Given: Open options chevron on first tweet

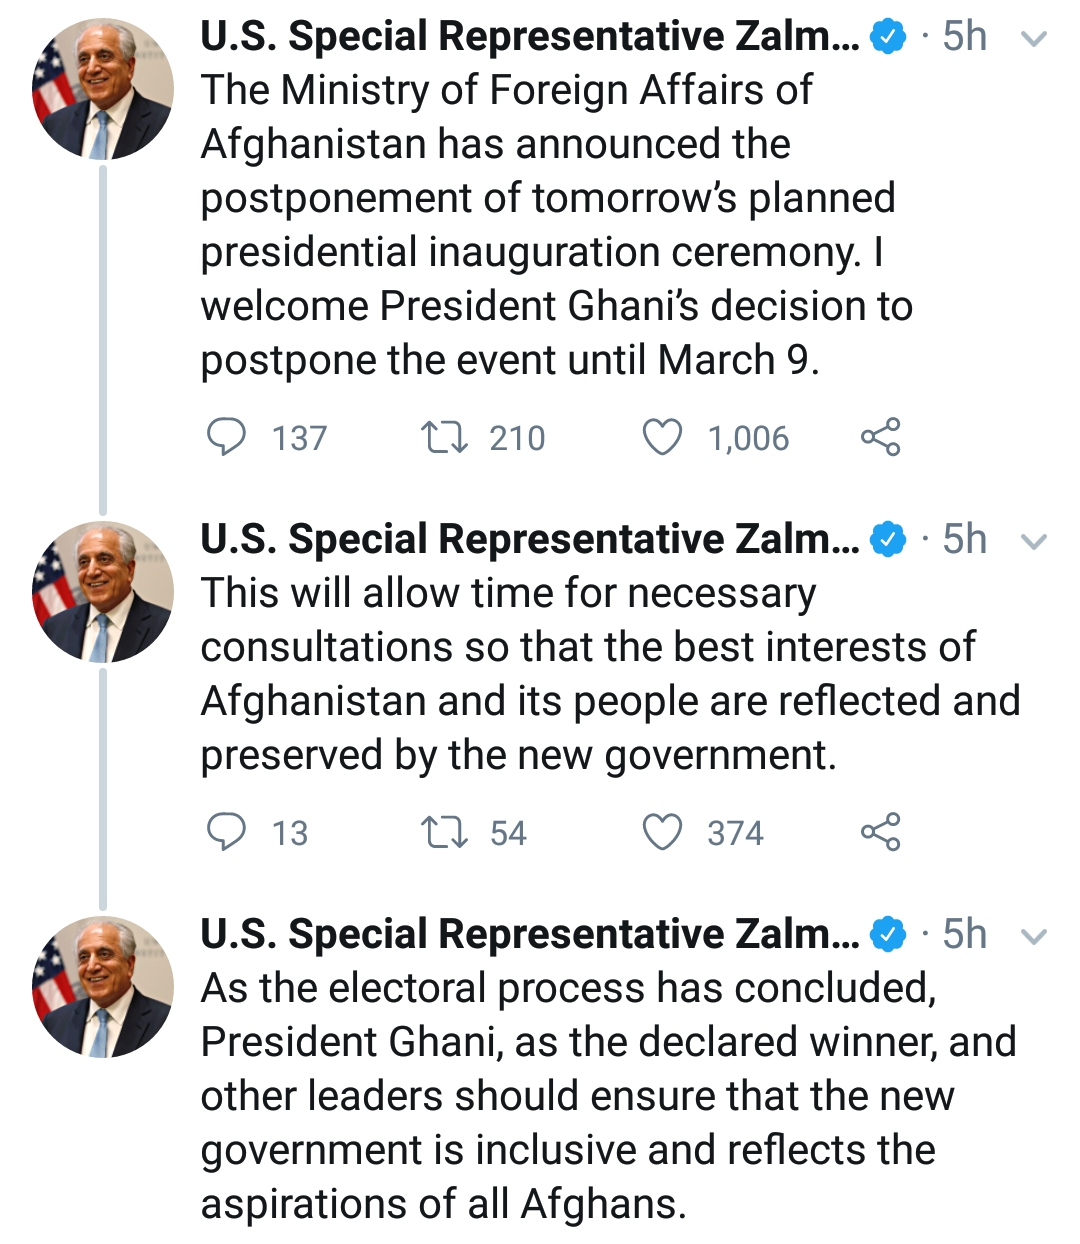Looking at the screenshot, I should click(1033, 39).
